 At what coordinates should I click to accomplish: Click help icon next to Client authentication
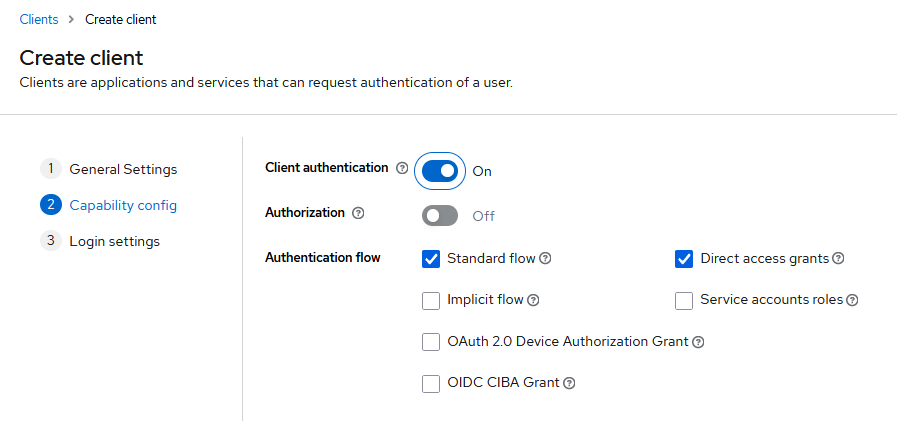[402, 169]
